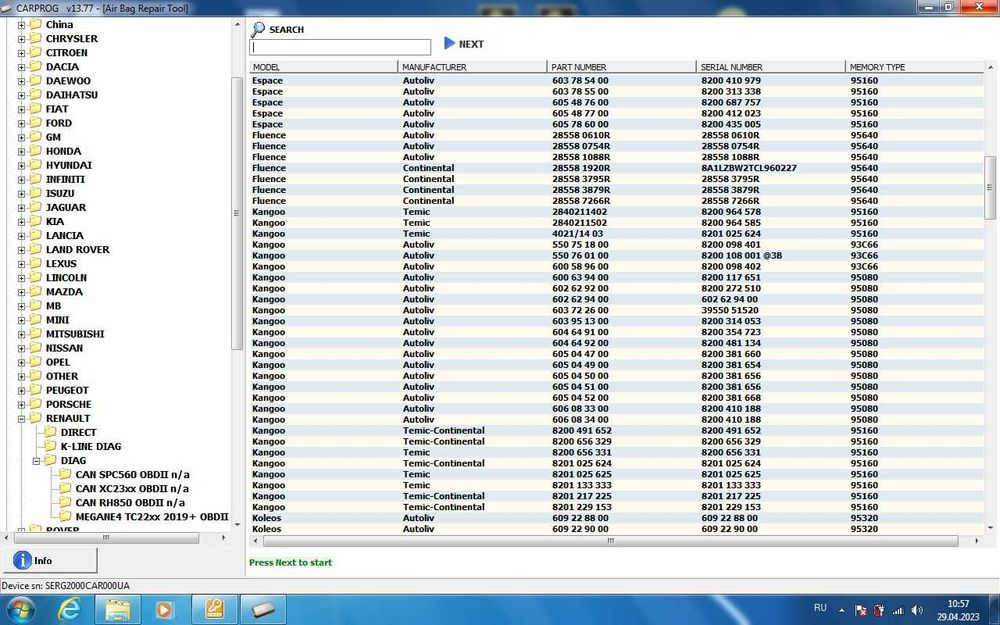Click the Info button label
Image resolution: width=1000 pixels, height=625 pixels.
[x=43, y=561]
